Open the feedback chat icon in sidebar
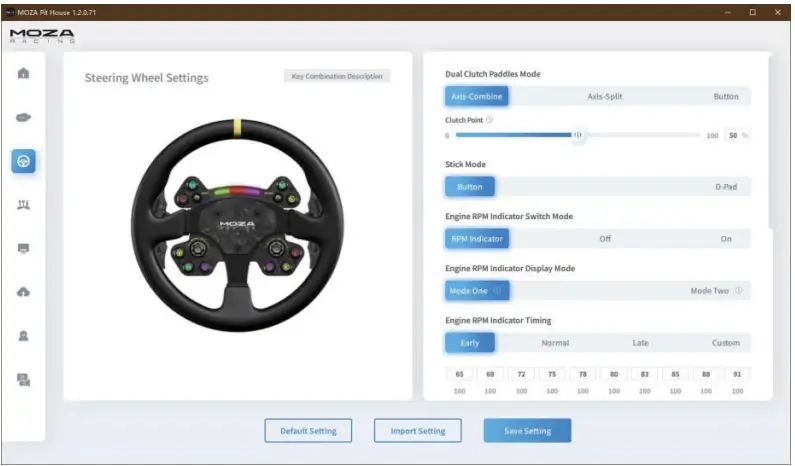 (x=23, y=380)
